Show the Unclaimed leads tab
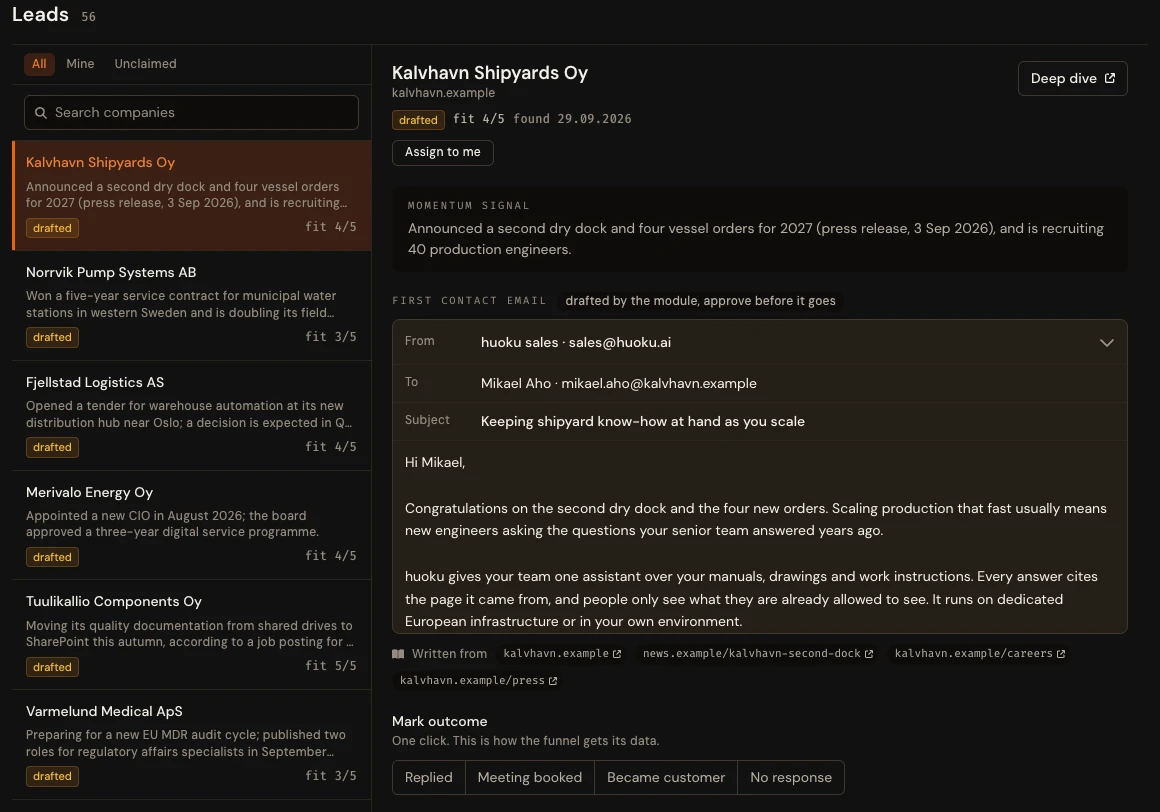The image size is (1160, 812). (145, 64)
